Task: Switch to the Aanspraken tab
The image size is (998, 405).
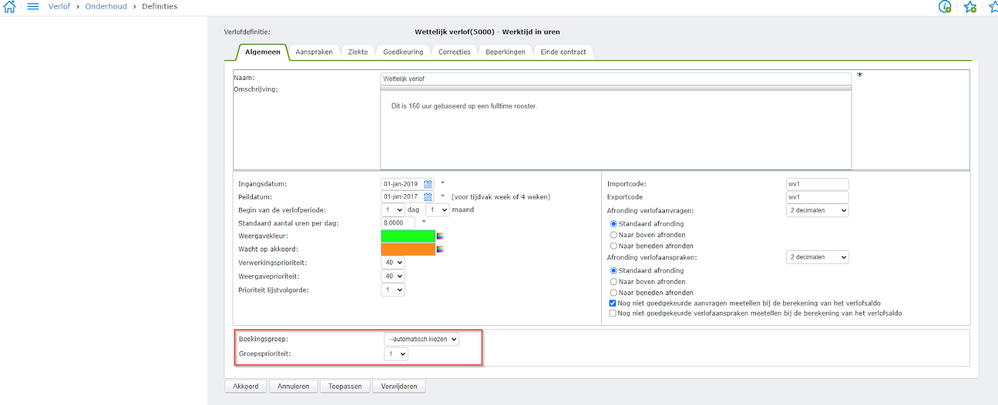Action: [x=314, y=52]
